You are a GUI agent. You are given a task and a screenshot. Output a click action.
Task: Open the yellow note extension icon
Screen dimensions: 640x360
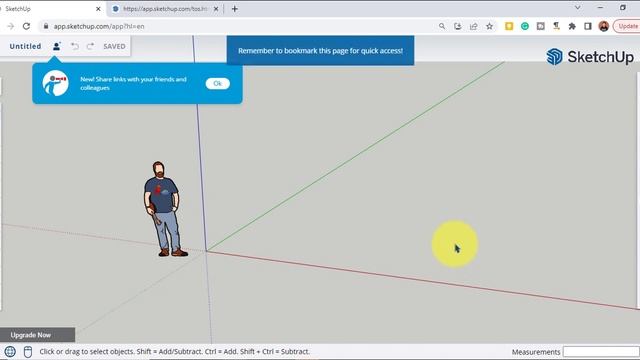point(509,26)
